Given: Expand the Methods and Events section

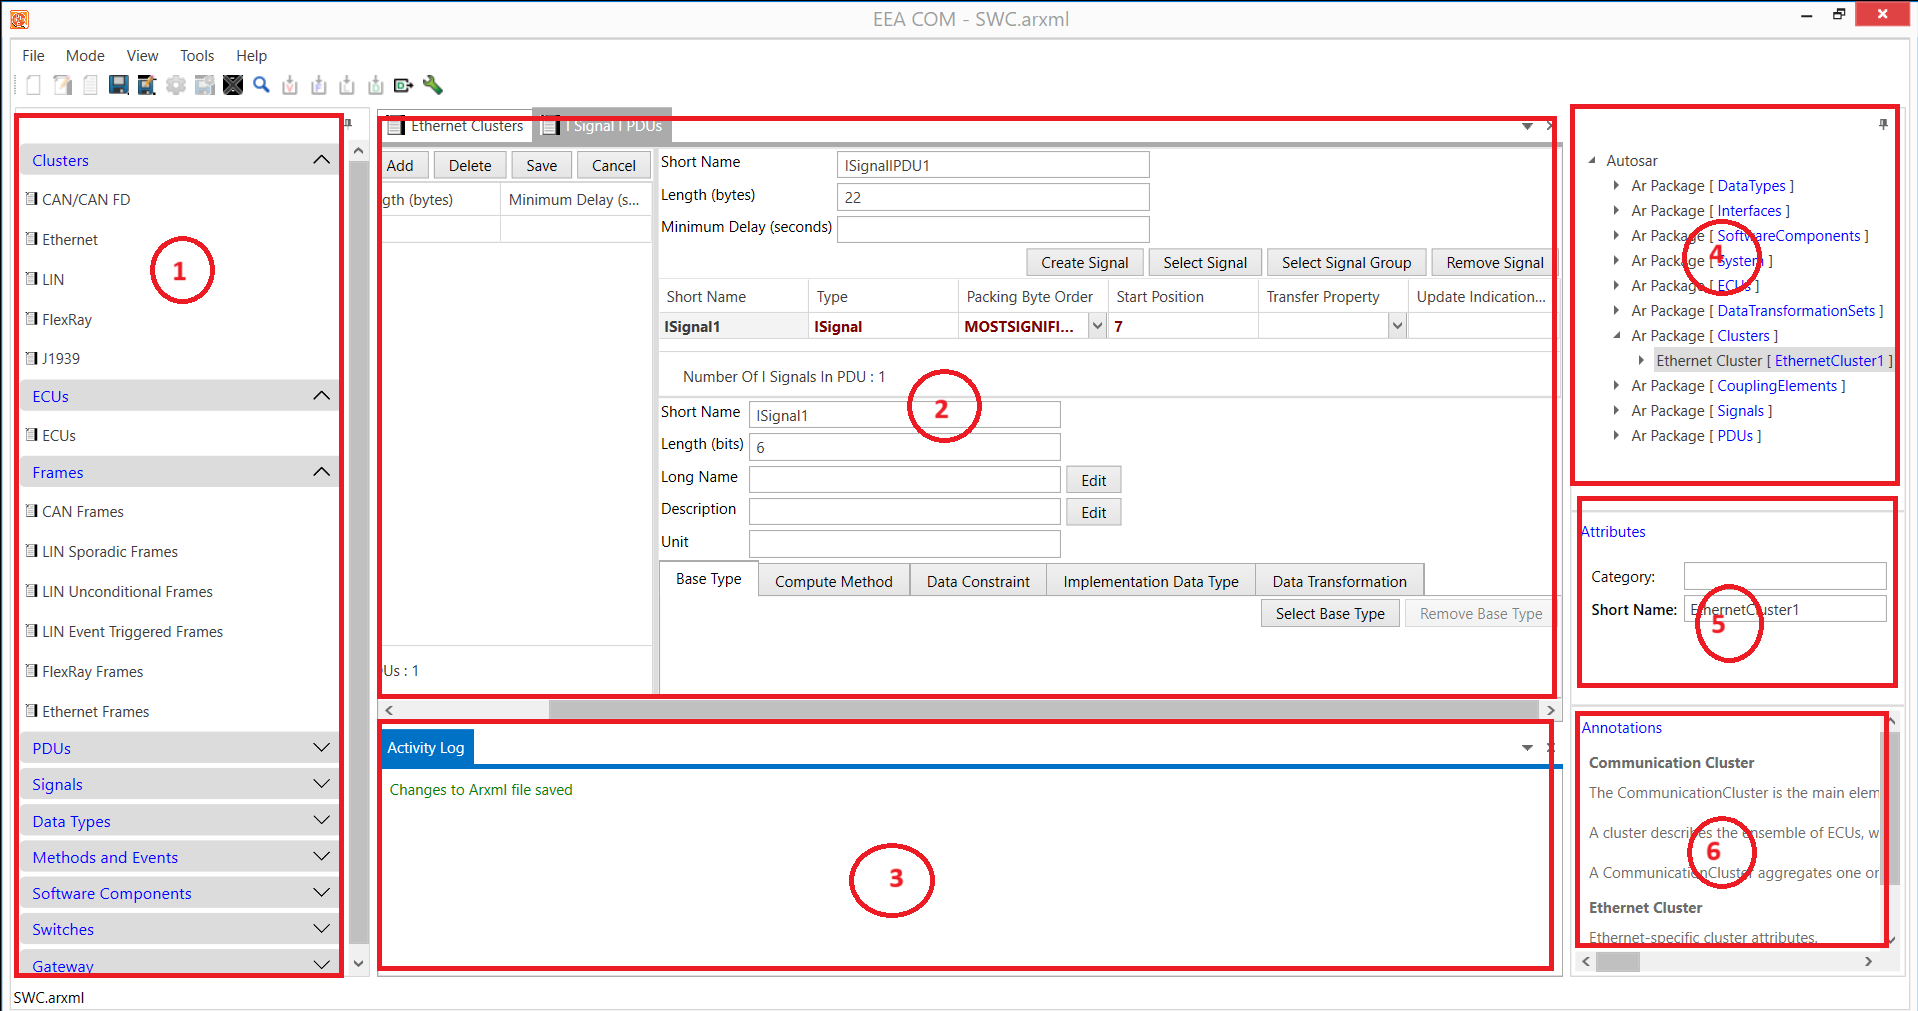Looking at the screenshot, I should coord(321,857).
